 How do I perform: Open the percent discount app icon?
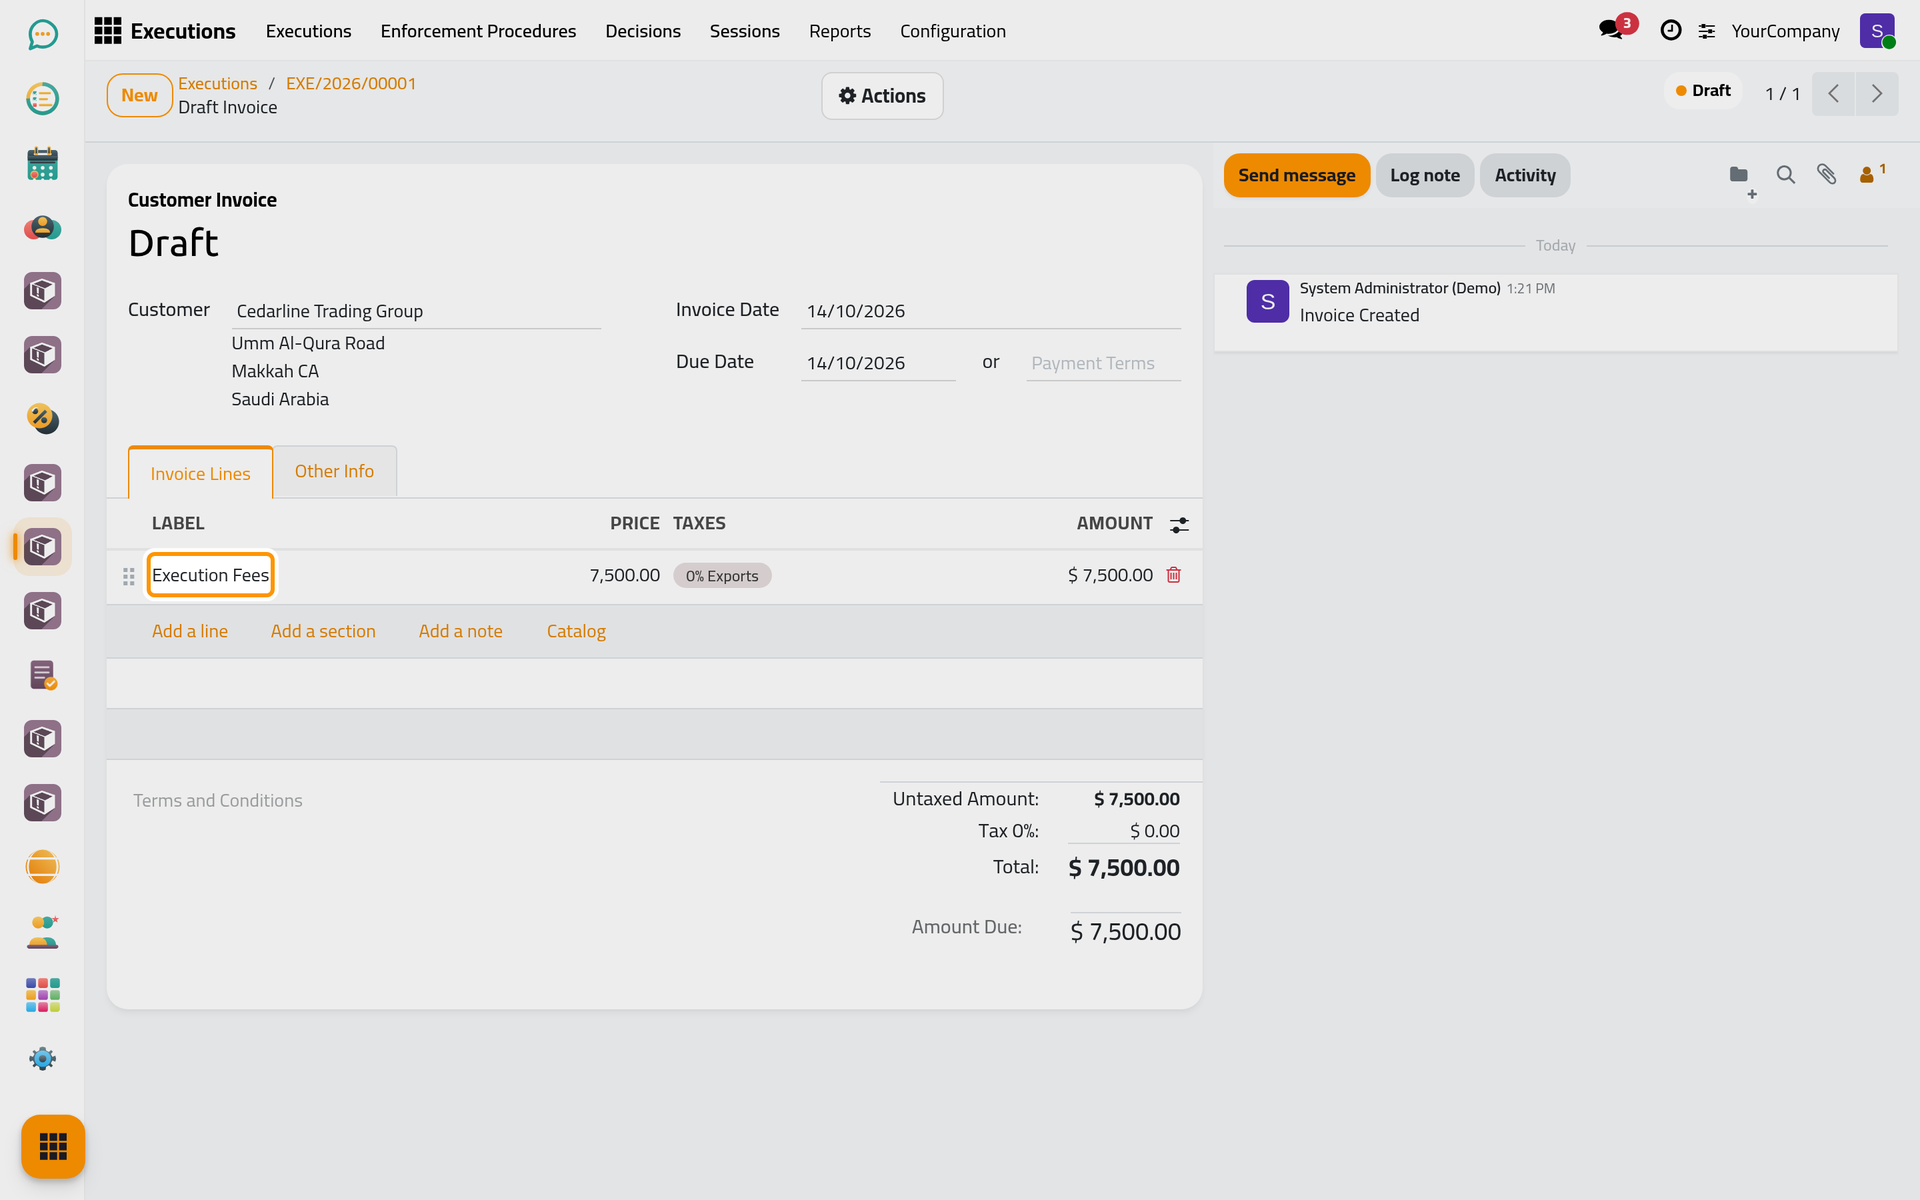(x=42, y=419)
